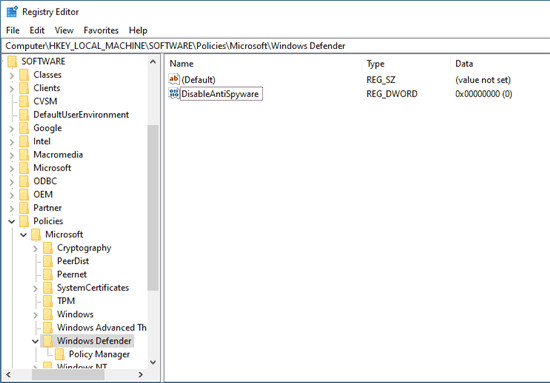The image size is (550, 383).
Task: Expand the Google key
Action: [x=12, y=129]
